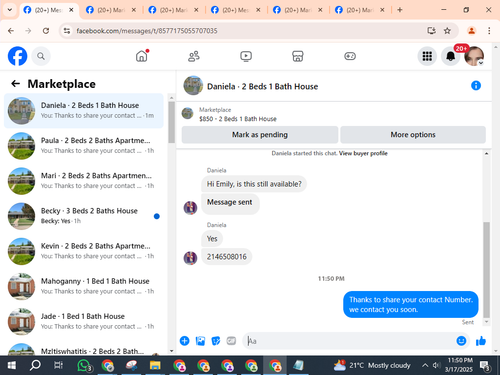This screenshot has height=375, width=500.
Task: Open Windows taskbar search
Action: point(35,365)
